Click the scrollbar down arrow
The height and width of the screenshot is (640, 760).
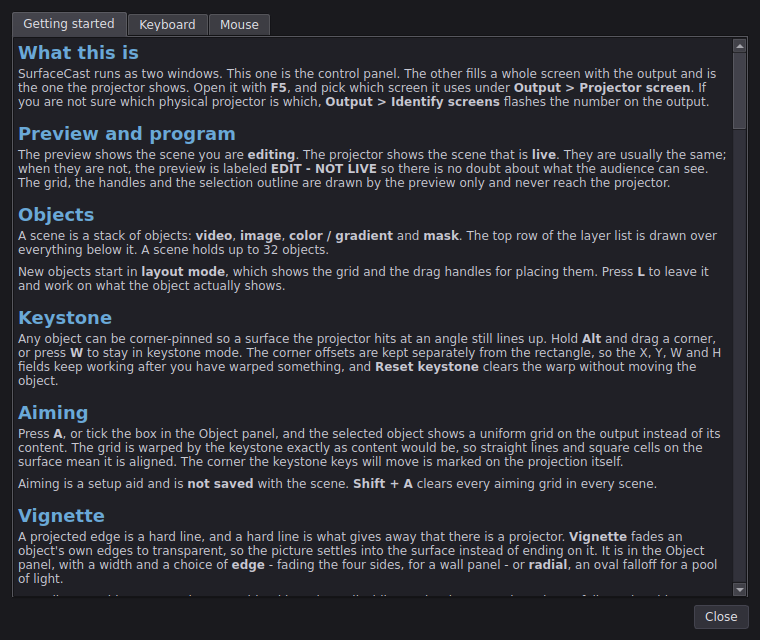[739, 590]
